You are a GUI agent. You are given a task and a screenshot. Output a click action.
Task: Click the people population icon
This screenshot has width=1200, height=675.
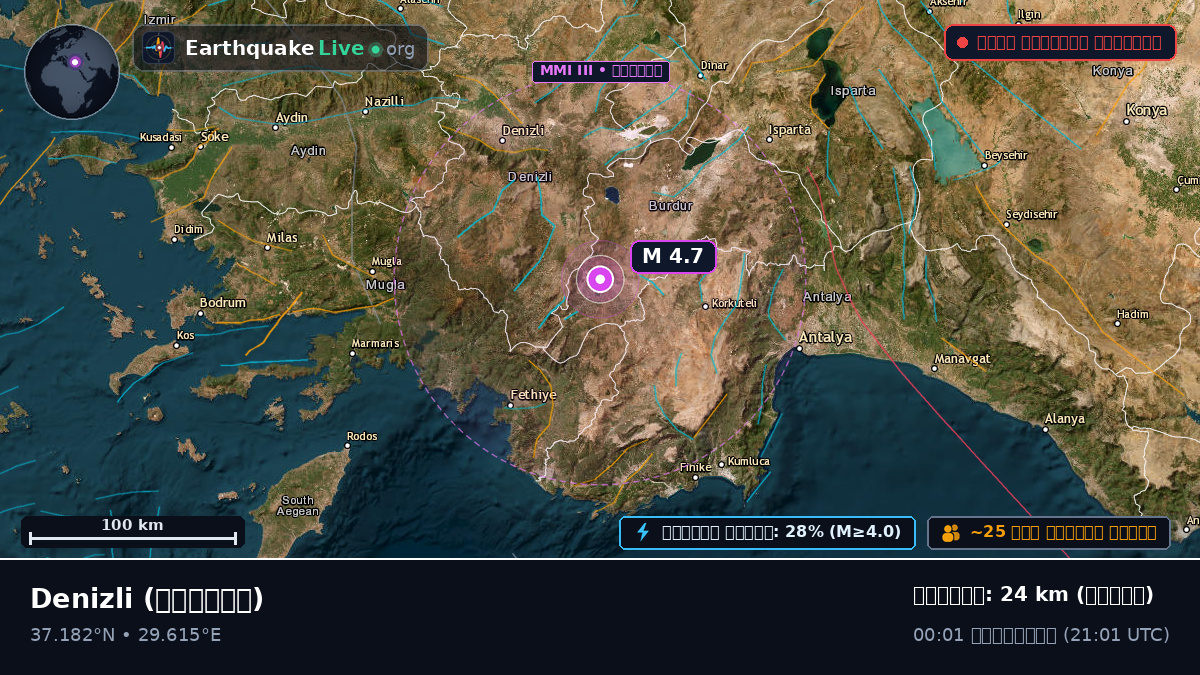951,533
